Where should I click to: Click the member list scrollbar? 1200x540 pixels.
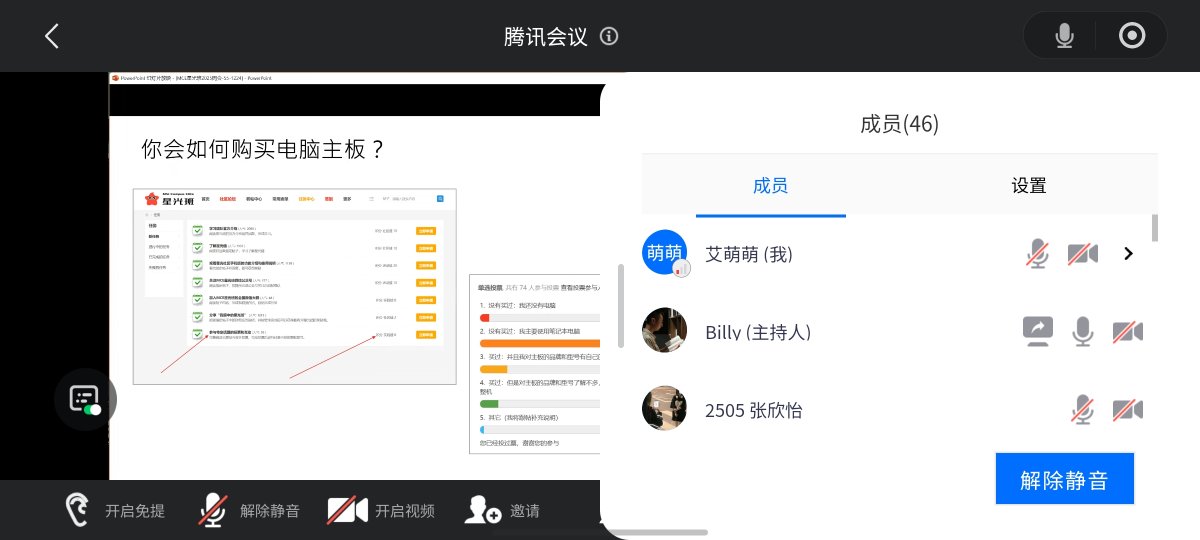[1155, 228]
